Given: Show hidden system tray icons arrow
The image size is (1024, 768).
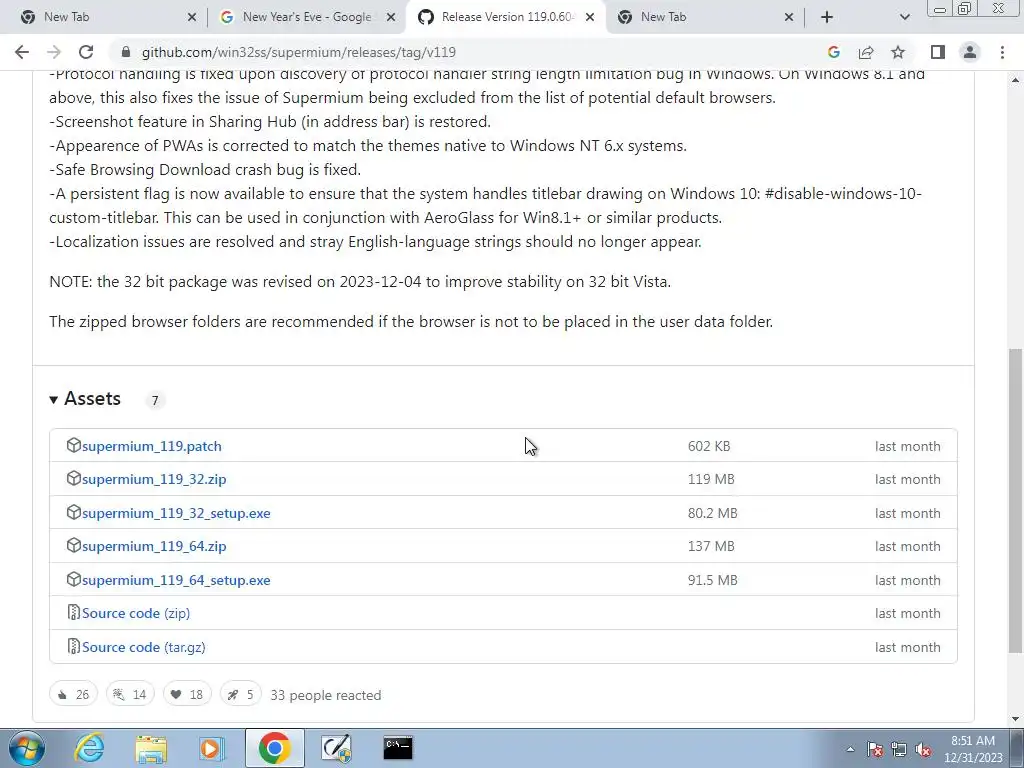Looking at the screenshot, I should pos(850,749).
